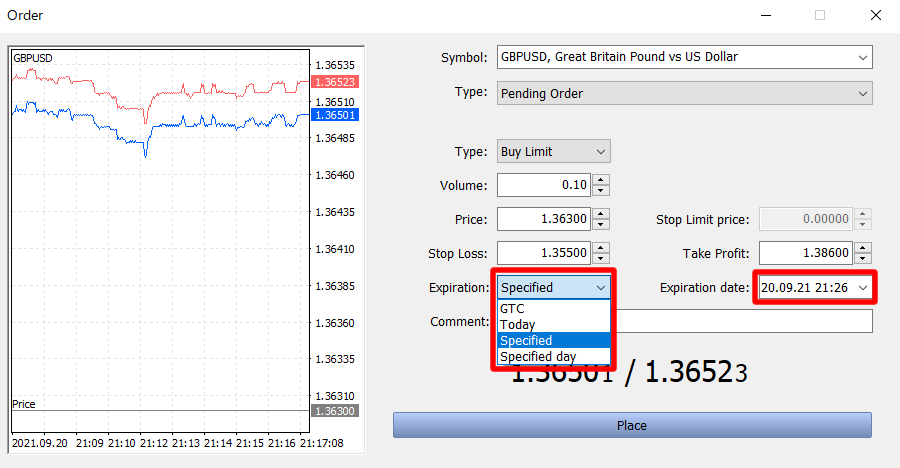Viewport: 900px width, 468px height.
Task: Click the 1.36300 price line on the chart
Action: [x=160, y=411]
